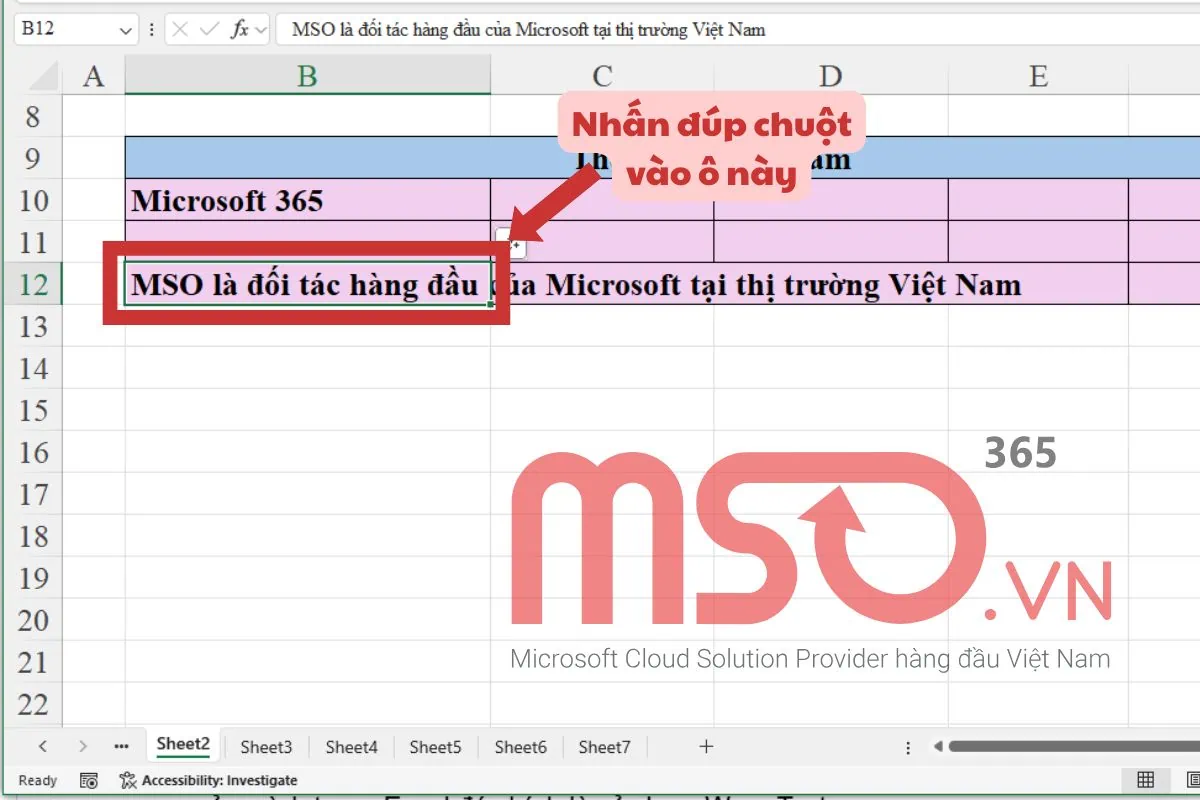
Task: Click the horizontal scrollbar thumb
Action: coord(1074,747)
